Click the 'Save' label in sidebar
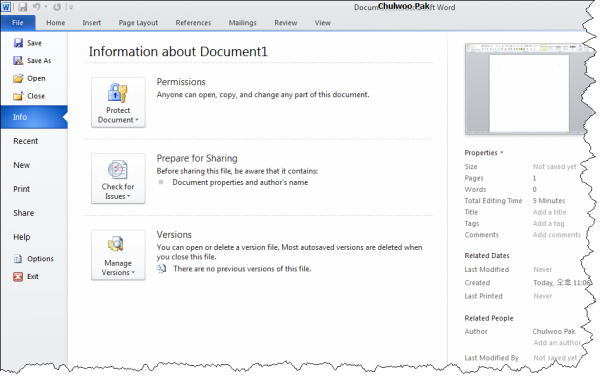Image resolution: width=600 pixels, height=378 pixels. click(x=34, y=43)
